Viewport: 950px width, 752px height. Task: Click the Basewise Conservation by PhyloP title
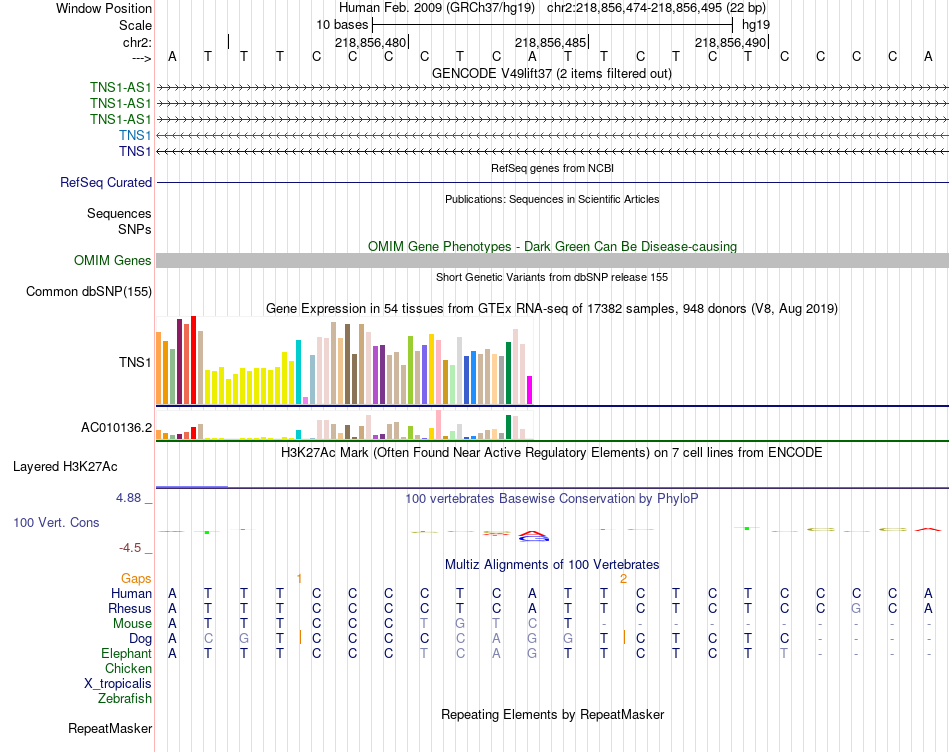point(552,499)
